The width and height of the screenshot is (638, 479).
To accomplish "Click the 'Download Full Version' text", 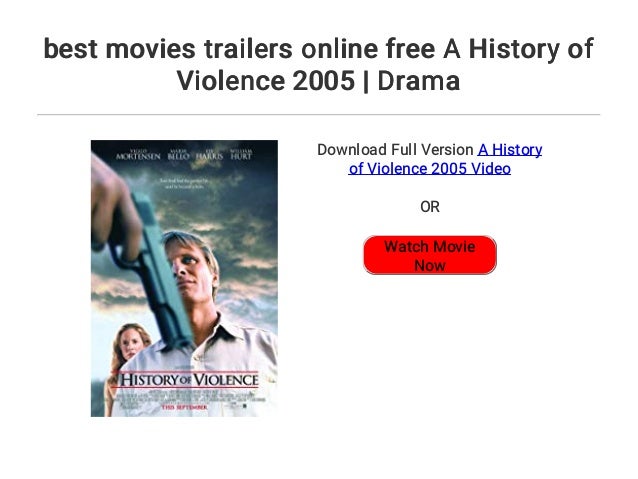I will pos(395,150).
